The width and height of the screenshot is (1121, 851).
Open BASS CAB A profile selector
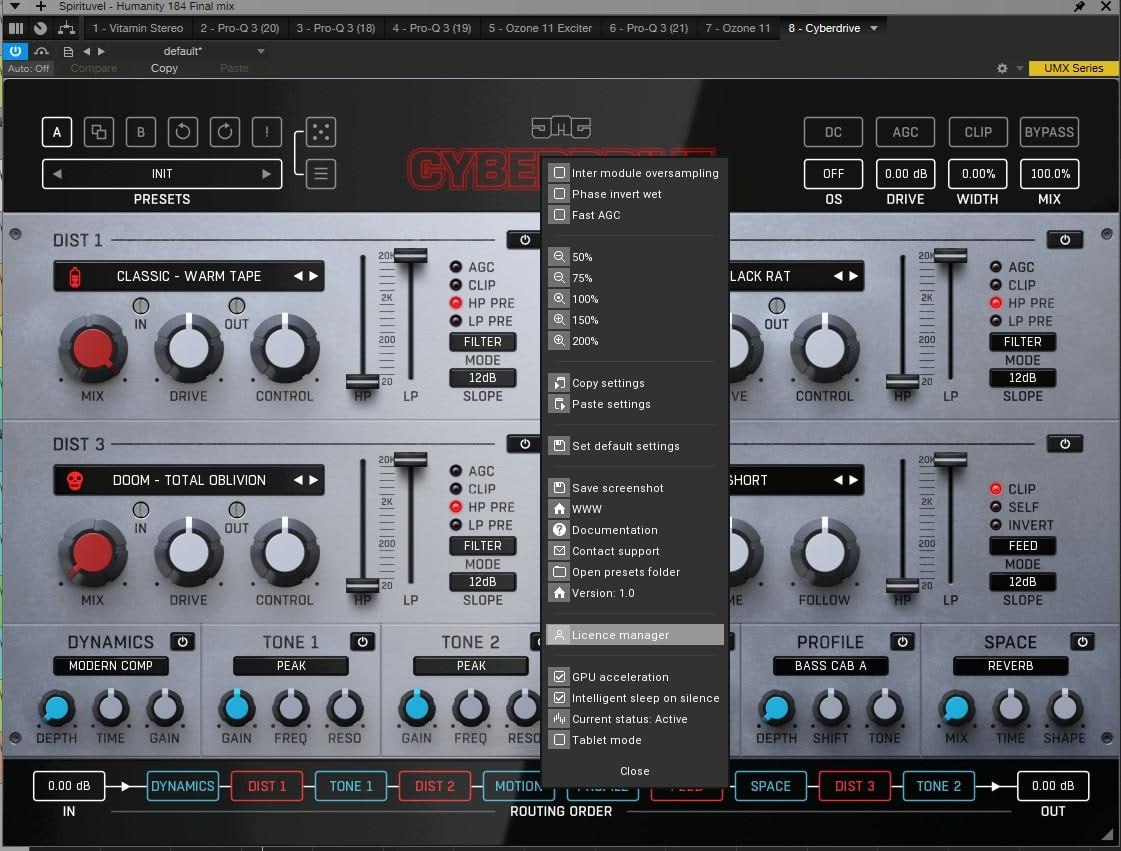tap(831, 666)
